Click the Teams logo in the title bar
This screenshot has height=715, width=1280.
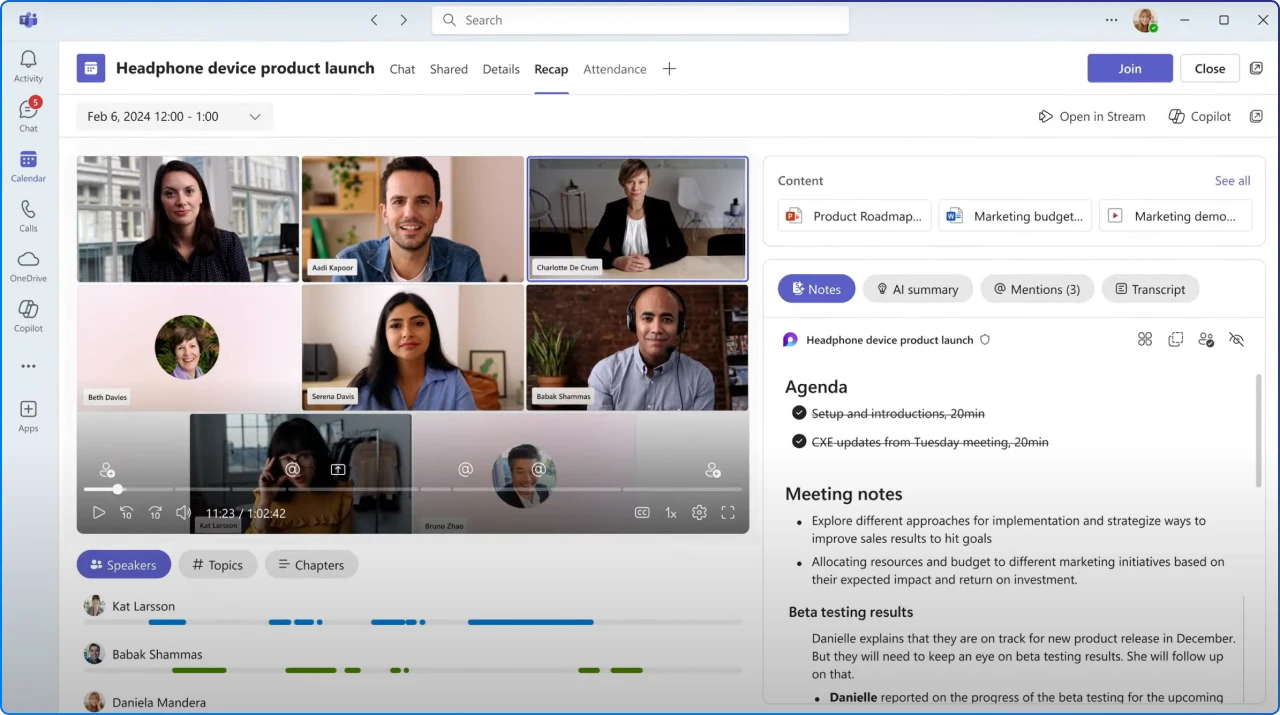point(28,20)
